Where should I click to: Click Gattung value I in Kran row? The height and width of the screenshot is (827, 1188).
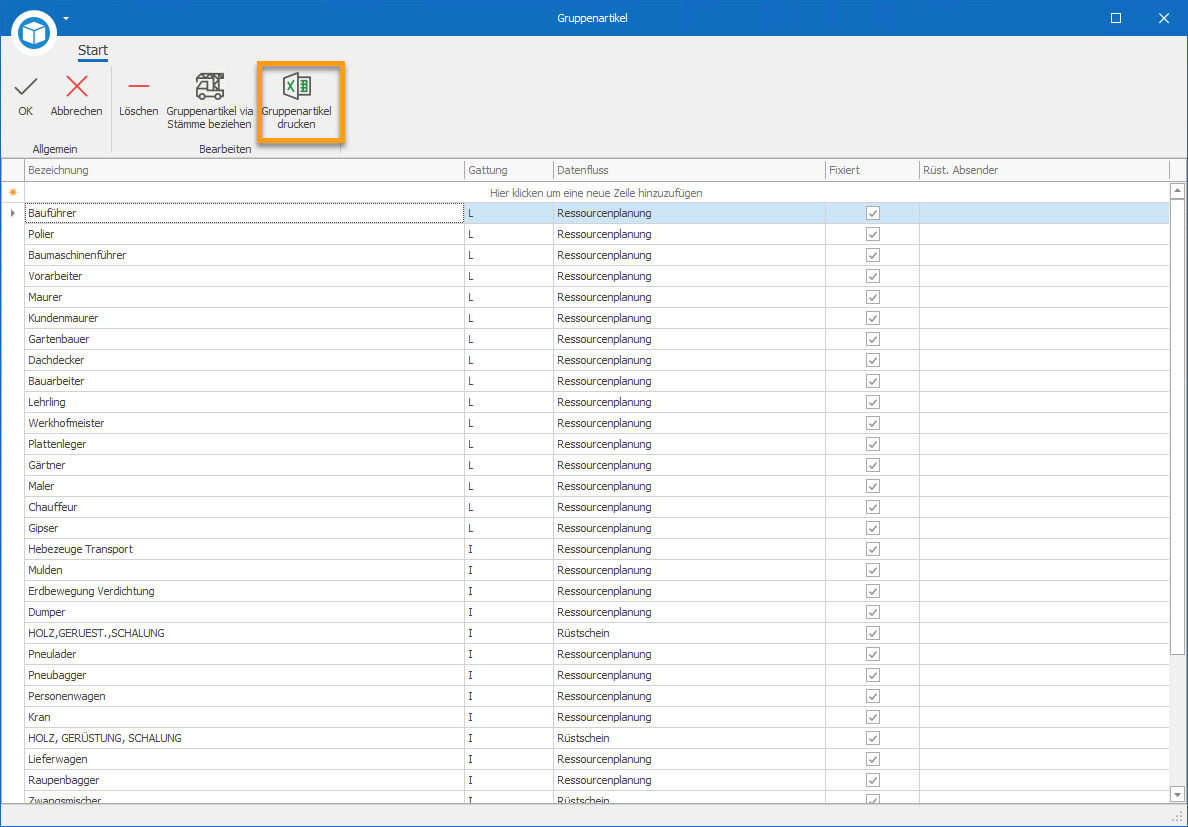coord(471,717)
